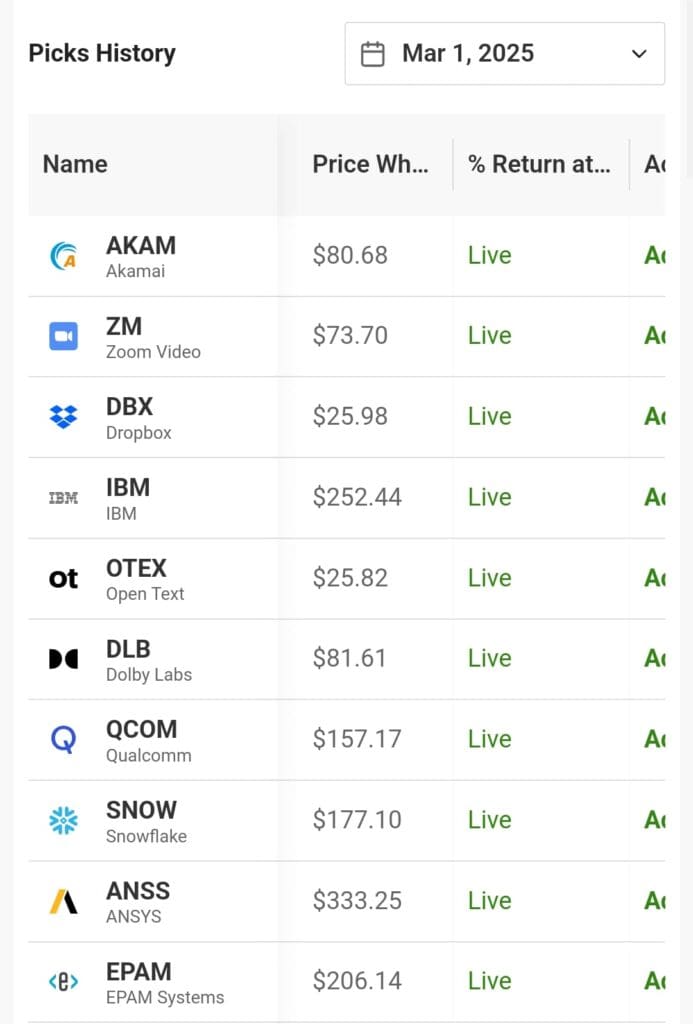Click the Dropbox logo icon
This screenshot has height=1024, width=693.
point(64,417)
